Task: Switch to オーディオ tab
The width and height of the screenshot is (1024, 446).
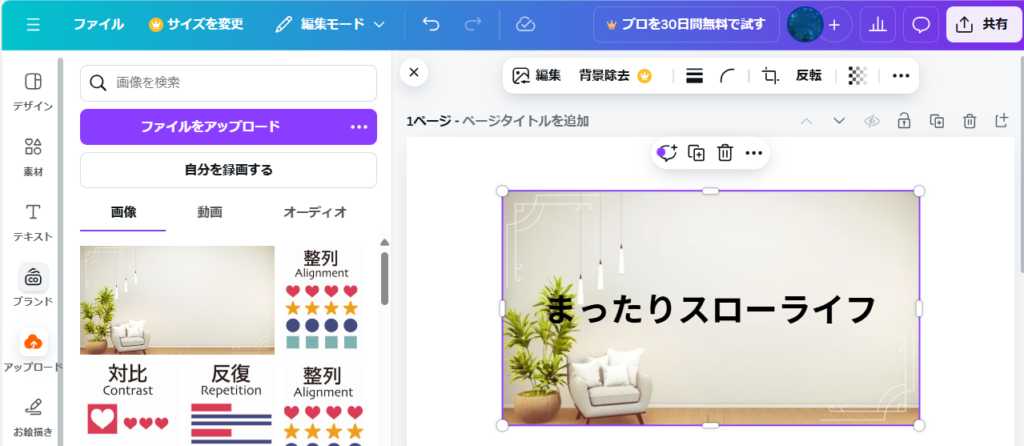Action: 315,212
